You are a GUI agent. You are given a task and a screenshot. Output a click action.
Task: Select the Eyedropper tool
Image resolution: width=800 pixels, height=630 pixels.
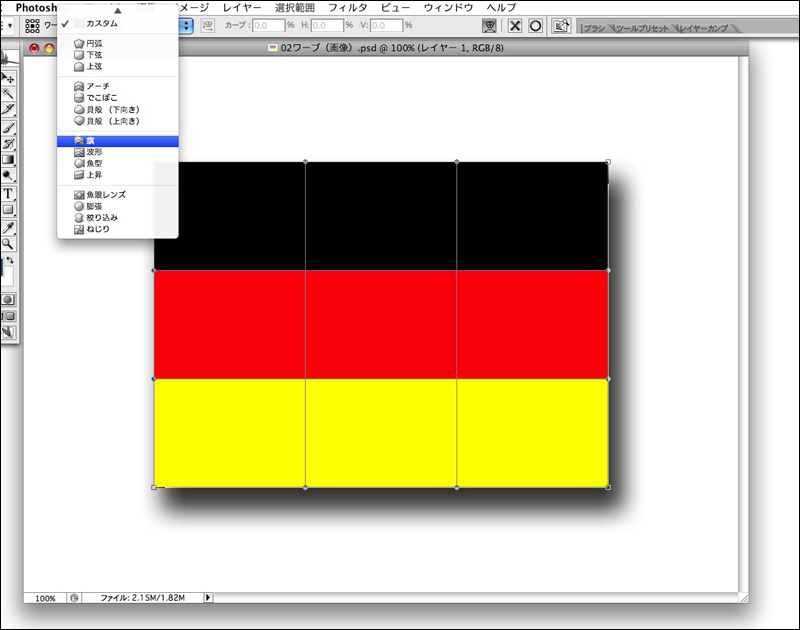[x=8, y=226]
